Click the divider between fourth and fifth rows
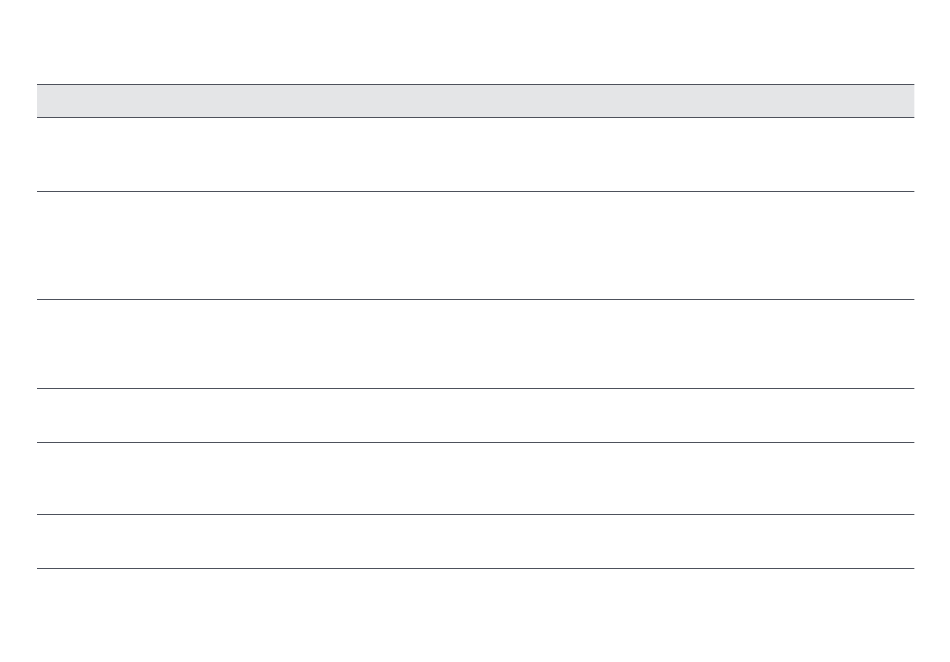The height and width of the screenshot is (662, 950). (x=475, y=442)
